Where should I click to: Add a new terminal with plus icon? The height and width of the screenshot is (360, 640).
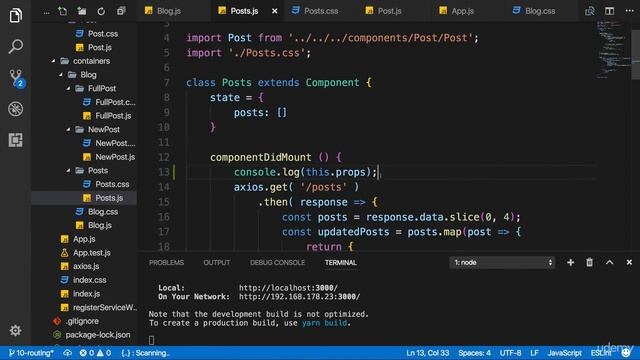570,262
